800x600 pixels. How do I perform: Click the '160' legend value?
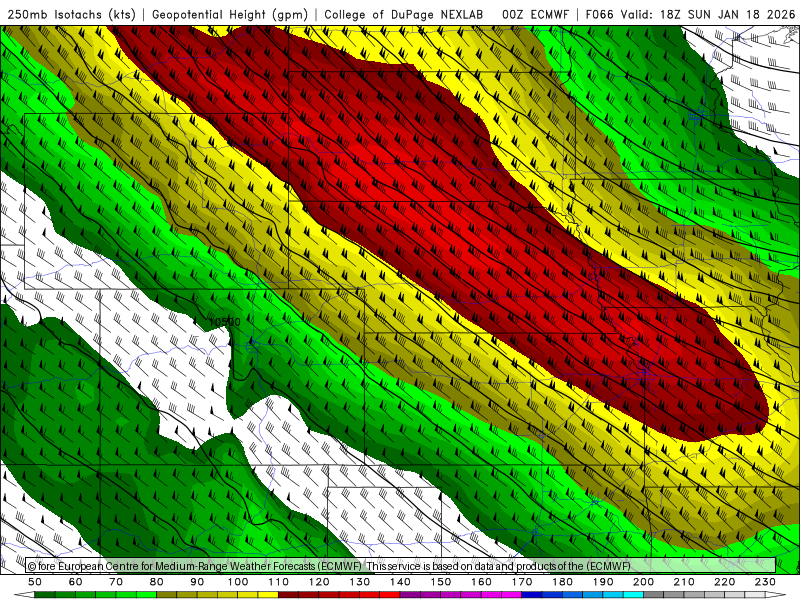pos(481,582)
